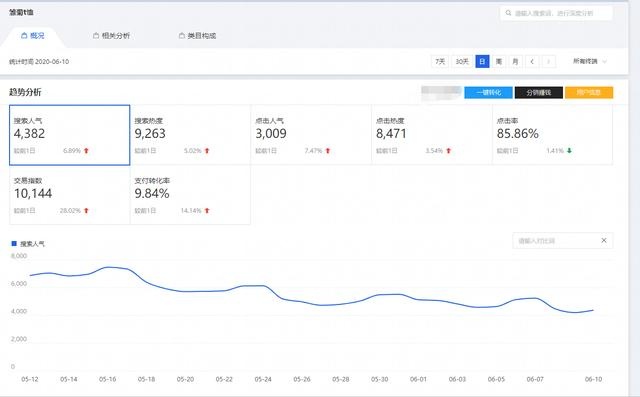Image resolution: width=640 pixels, height=397 pixels.
Task: Select the 7天 time range
Action: click(440, 62)
